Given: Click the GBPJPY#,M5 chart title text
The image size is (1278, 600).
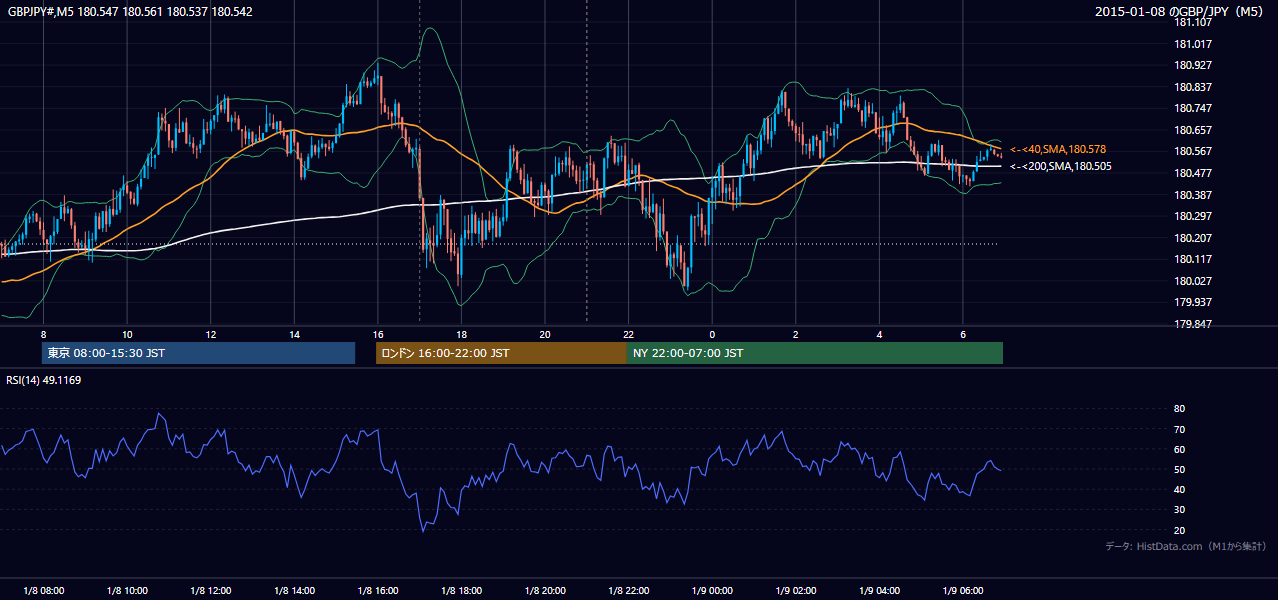Looking at the screenshot, I should 130,12.
